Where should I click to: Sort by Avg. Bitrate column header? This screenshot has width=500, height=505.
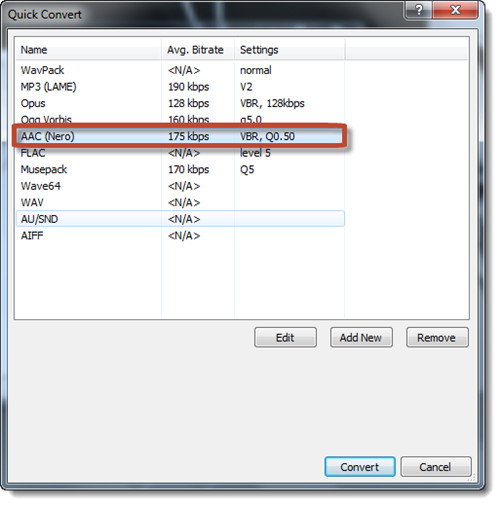point(198,50)
